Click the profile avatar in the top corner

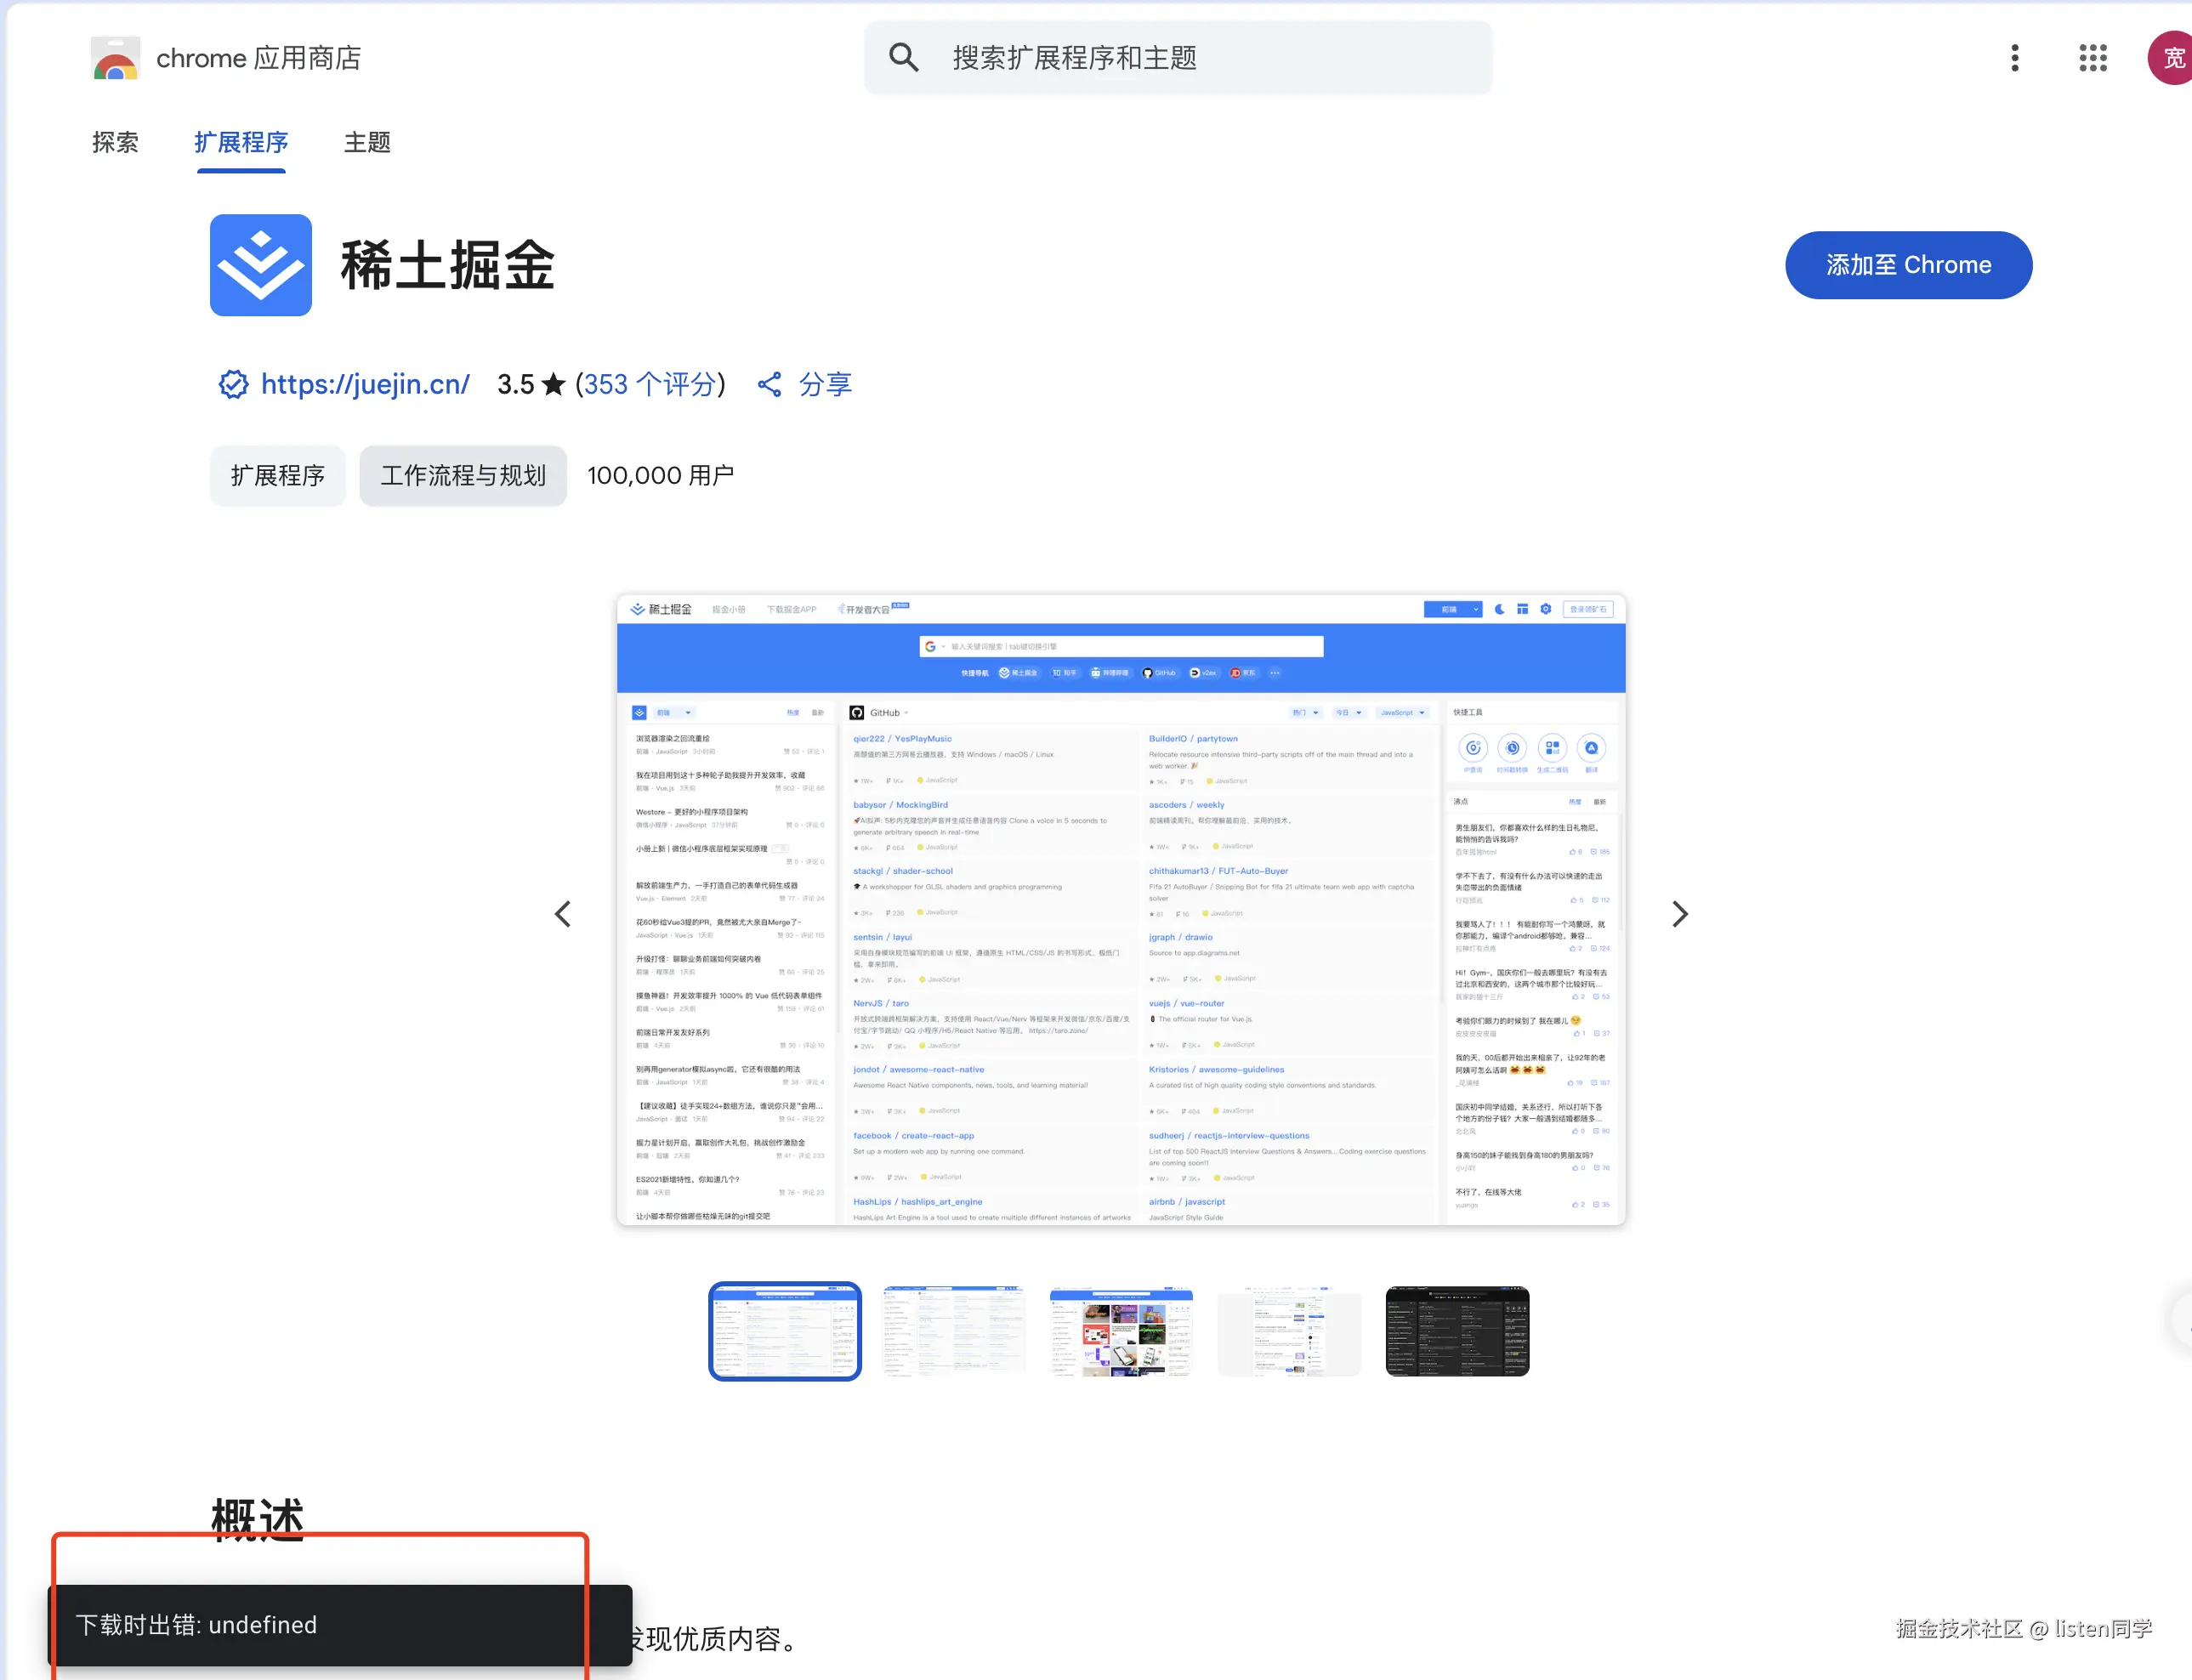tap(2171, 57)
